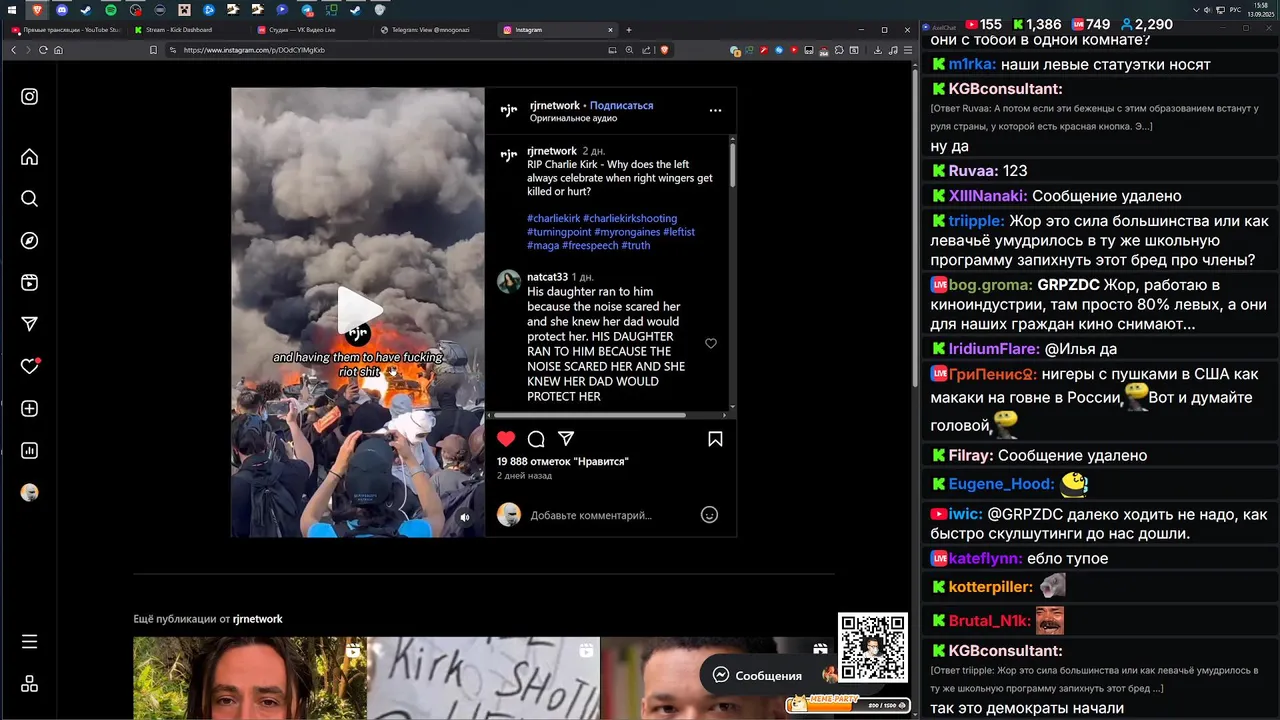1280x720 pixels.
Task: Open the Reels icon in sidebar
Action: click(x=29, y=283)
